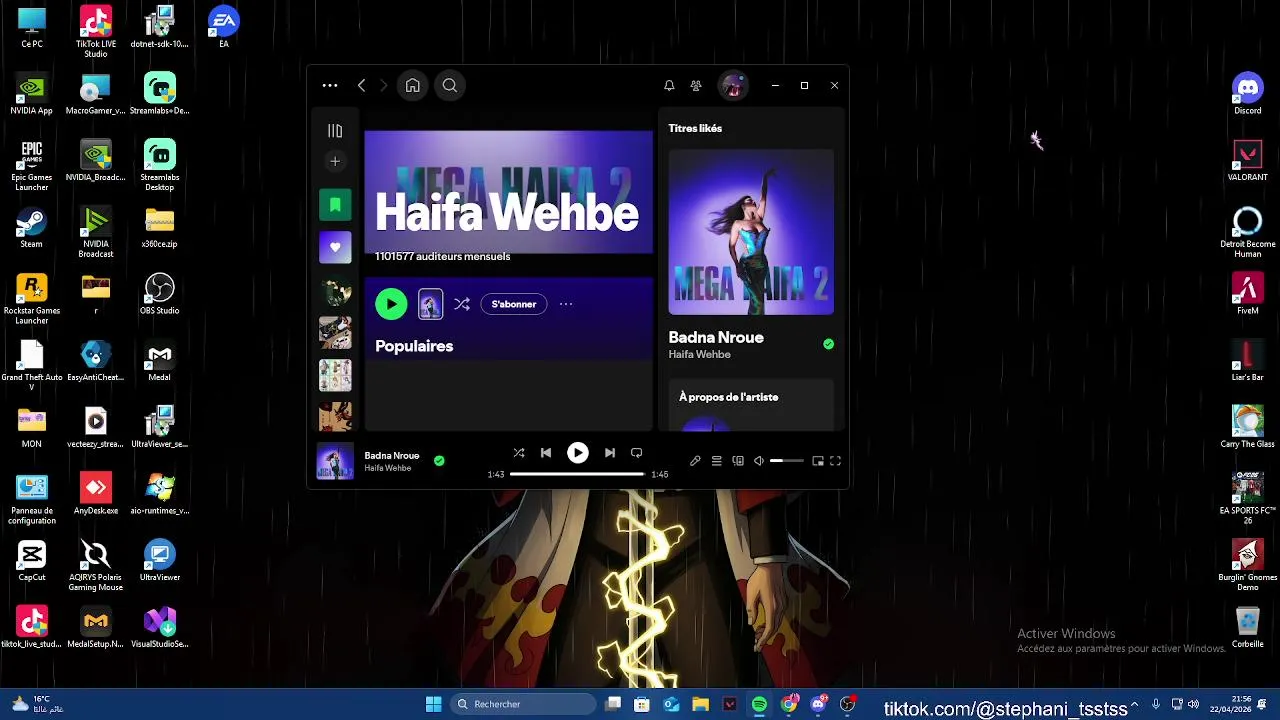1280x720 pixels.
Task: Toggle liked checkmark in the player bar
Action: point(439,461)
